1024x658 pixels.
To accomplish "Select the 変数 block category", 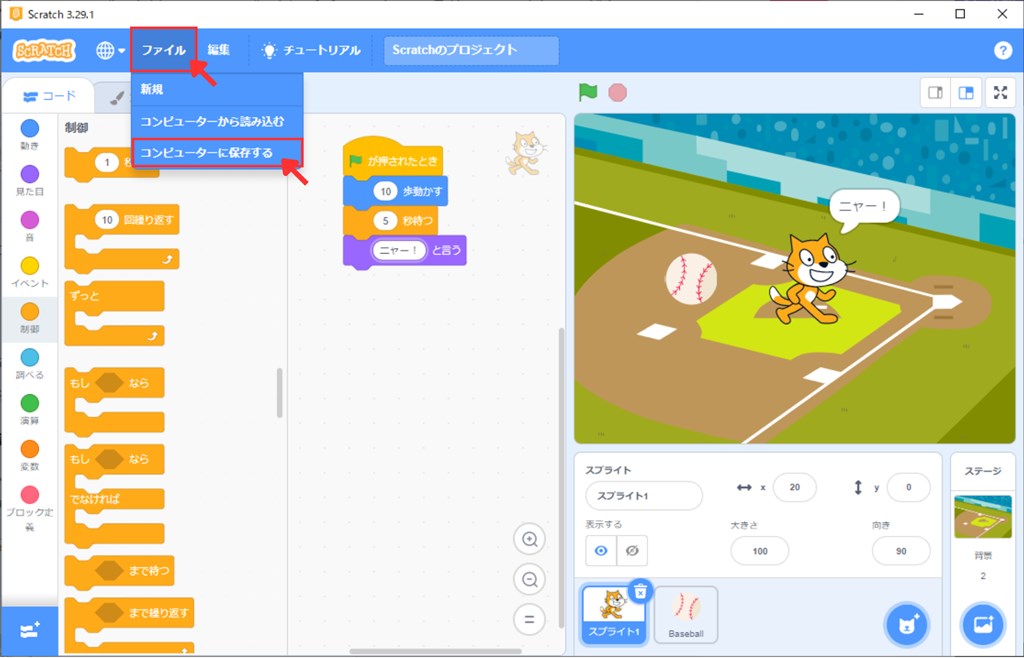I will [x=29, y=455].
